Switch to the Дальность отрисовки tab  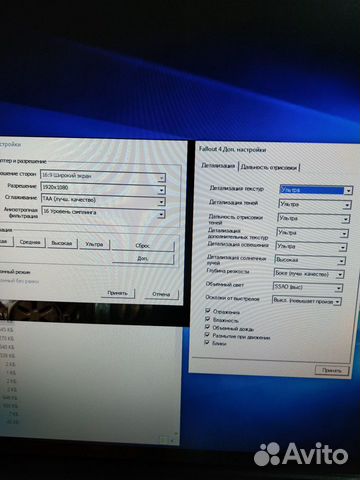coord(269,167)
